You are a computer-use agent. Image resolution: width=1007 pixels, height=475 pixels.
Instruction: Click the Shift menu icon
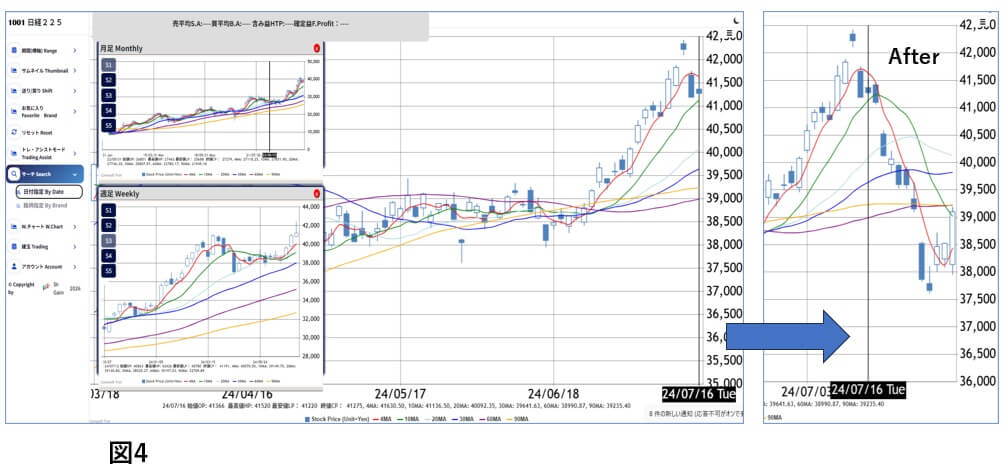(x=14, y=91)
